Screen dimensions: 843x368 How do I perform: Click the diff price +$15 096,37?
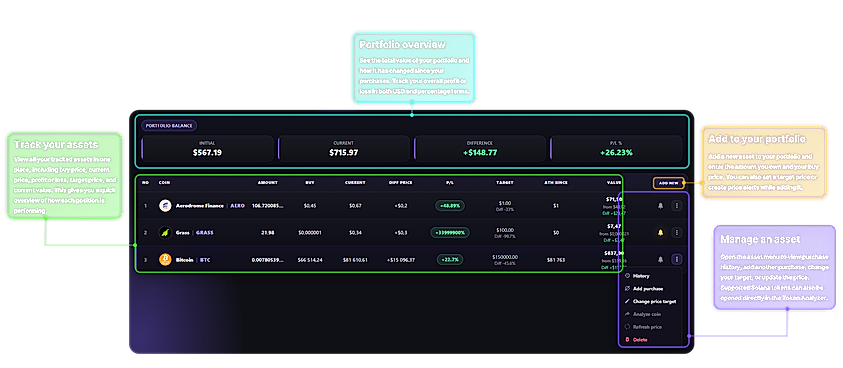pos(401,260)
